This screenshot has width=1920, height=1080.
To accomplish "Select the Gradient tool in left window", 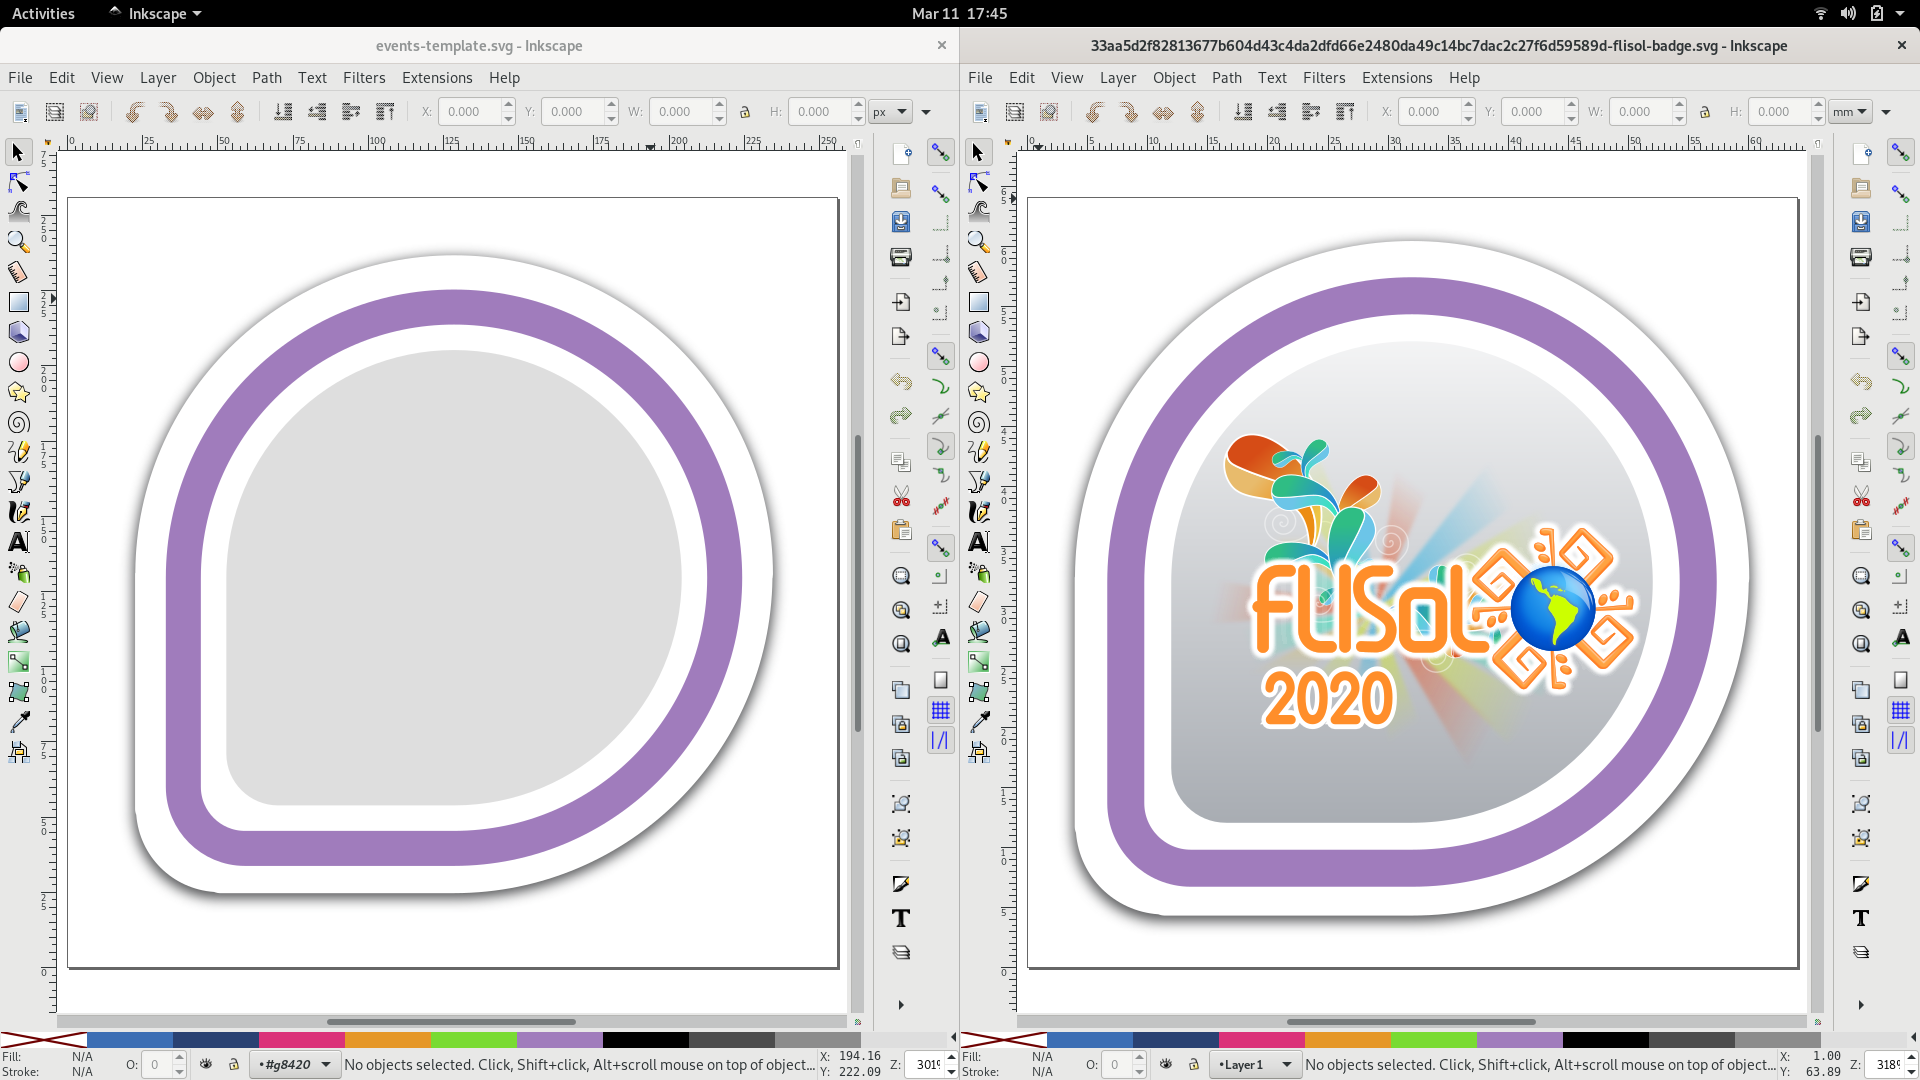I will click(x=18, y=662).
